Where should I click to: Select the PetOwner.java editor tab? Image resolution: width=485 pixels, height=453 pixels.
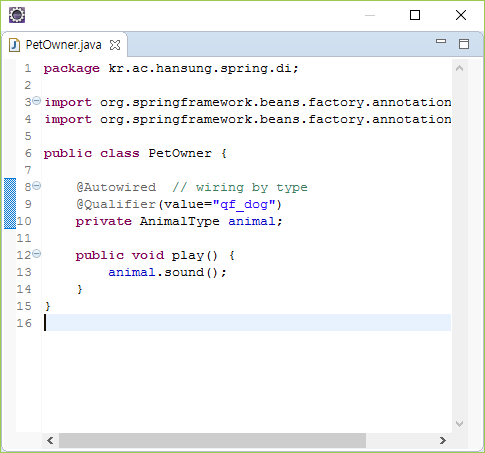[63, 45]
